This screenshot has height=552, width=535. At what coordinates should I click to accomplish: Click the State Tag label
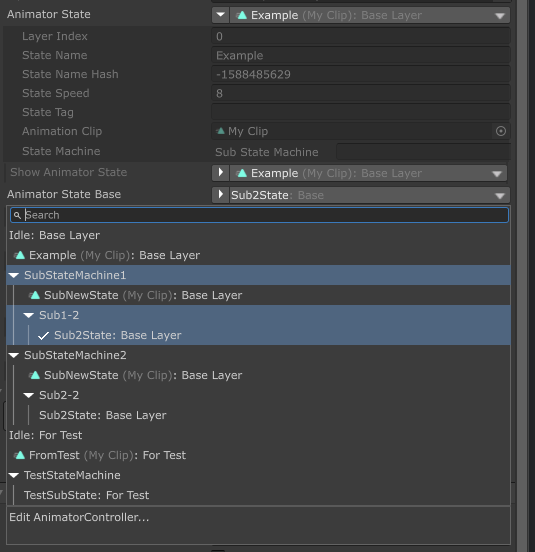(x=48, y=112)
